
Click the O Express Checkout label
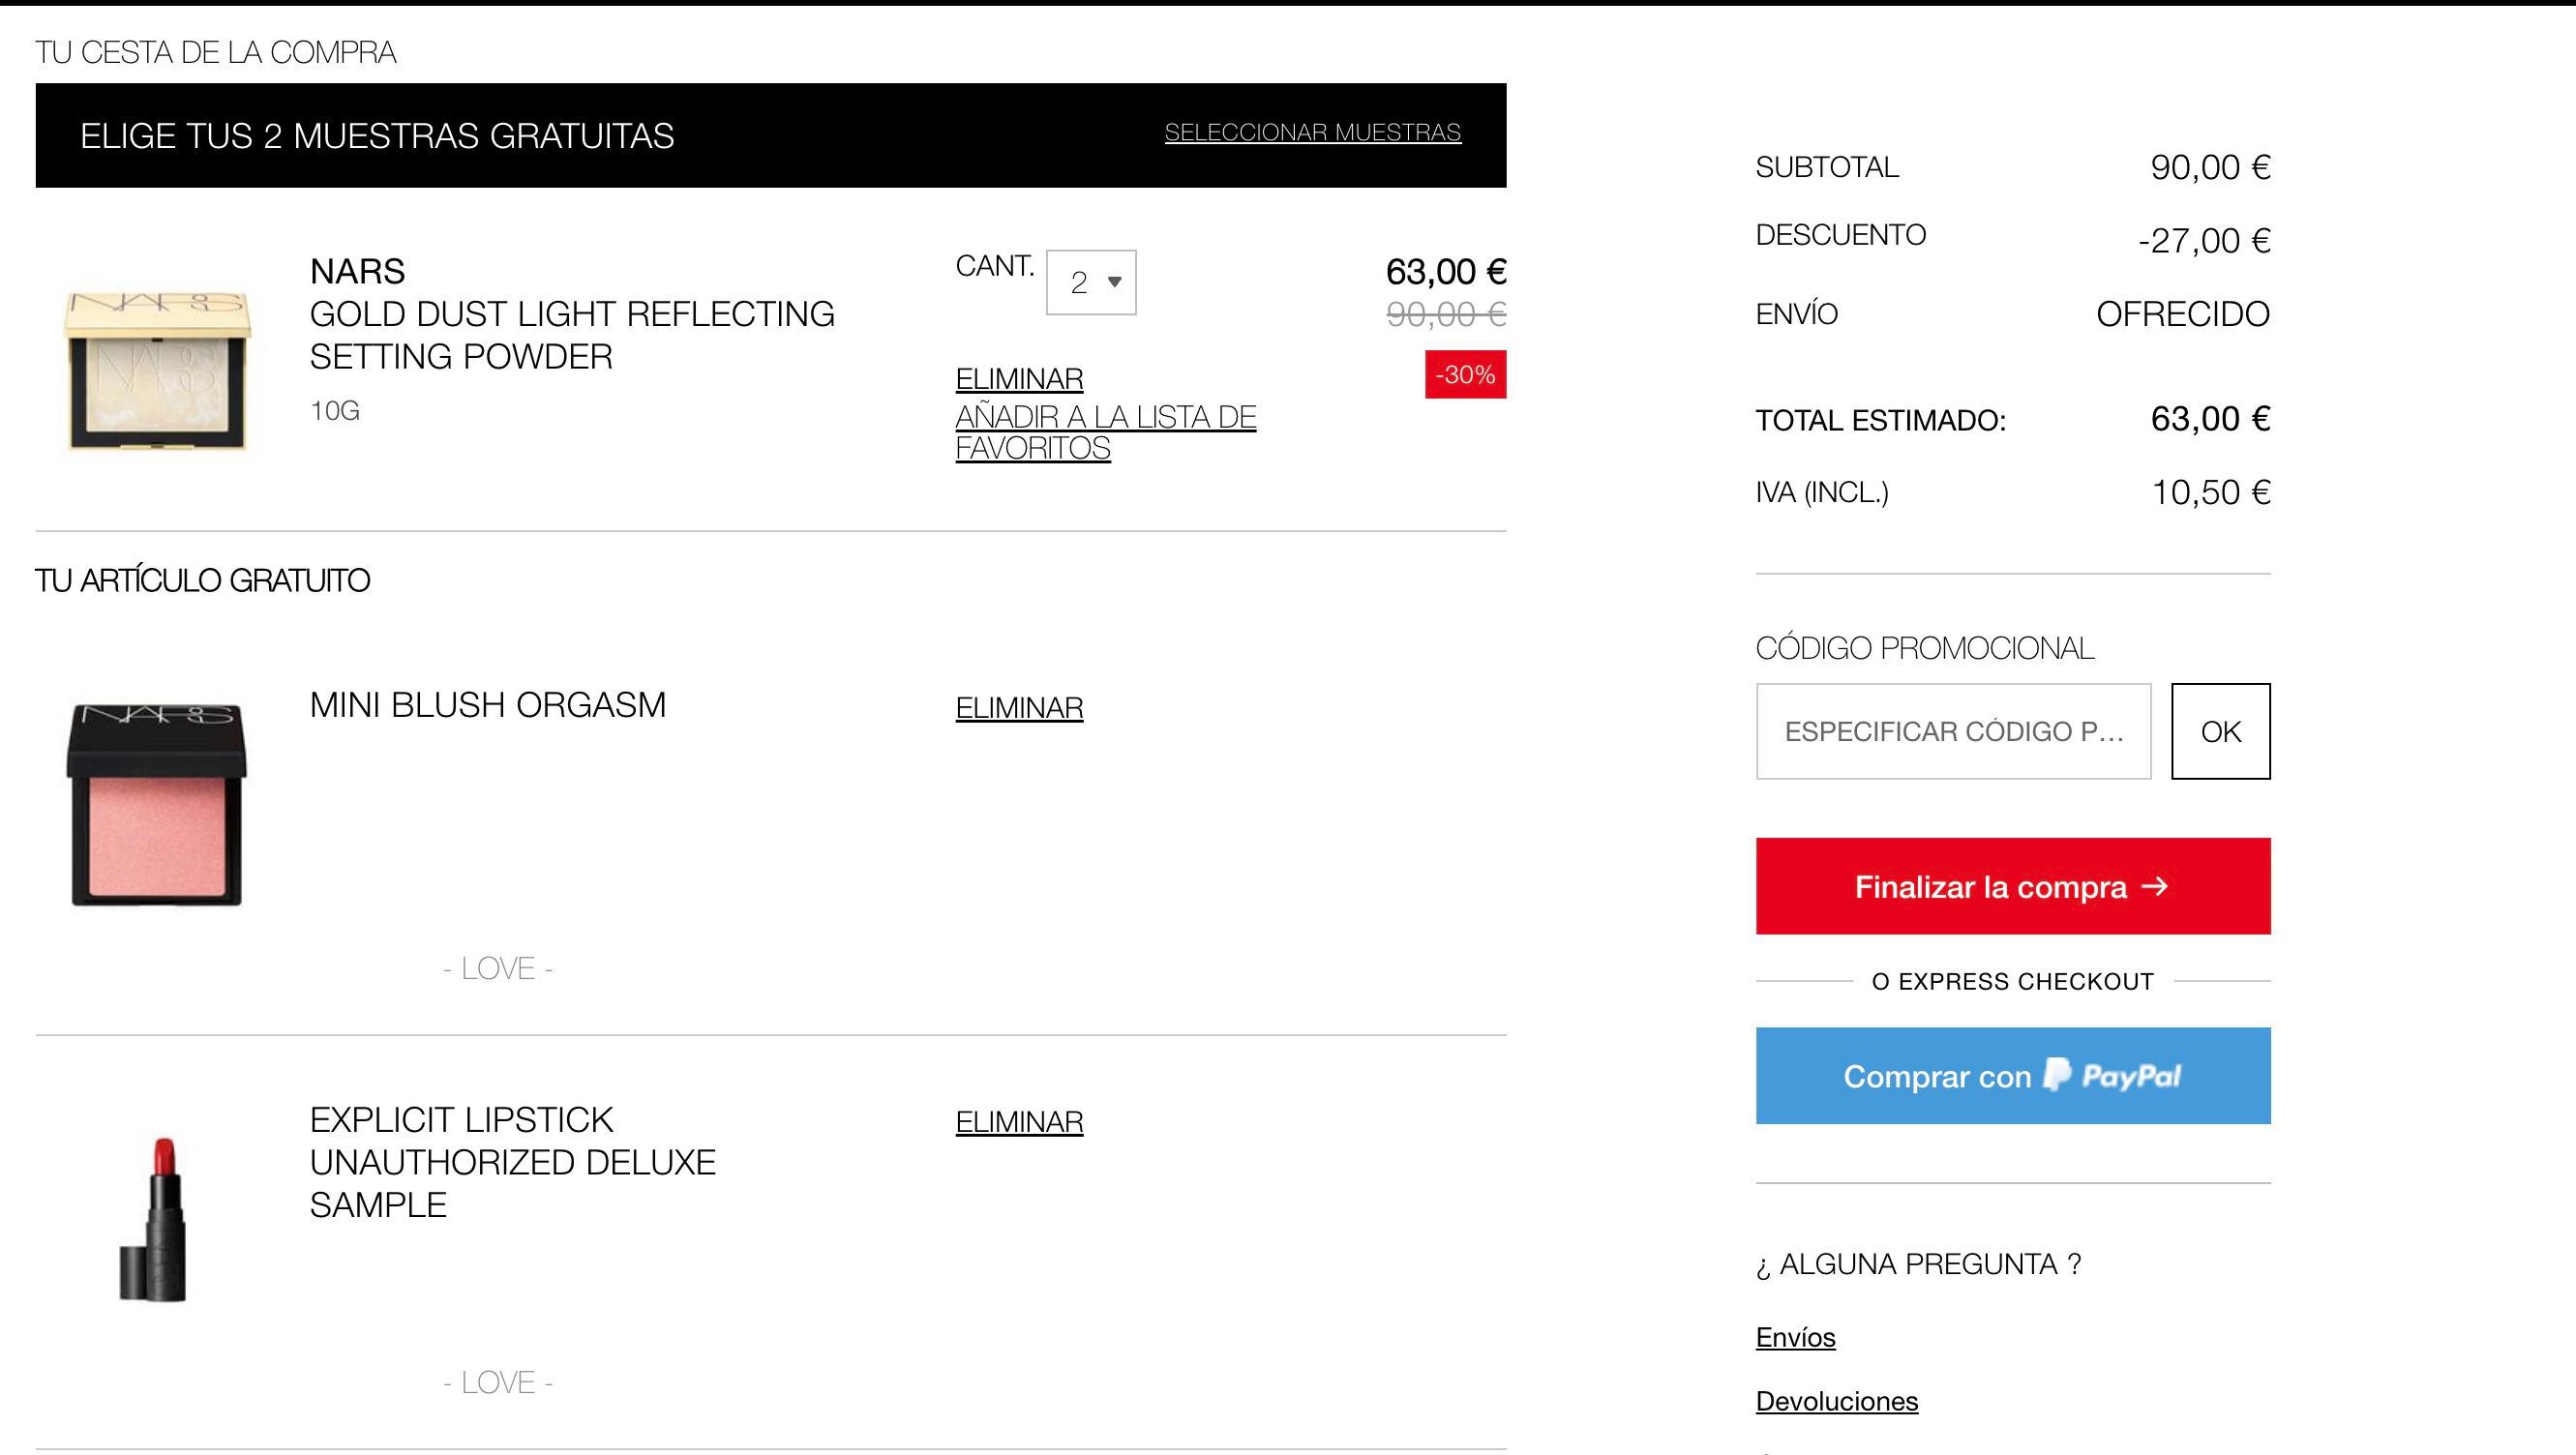(2012, 981)
